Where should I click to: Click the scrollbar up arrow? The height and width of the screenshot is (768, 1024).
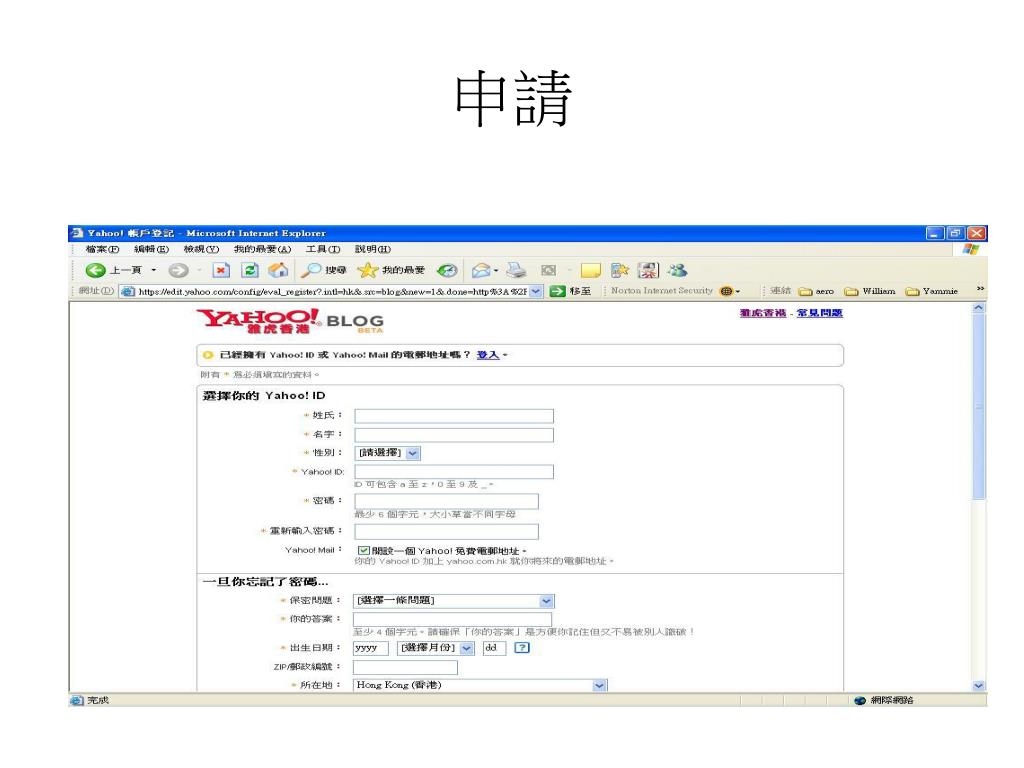tap(978, 308)
